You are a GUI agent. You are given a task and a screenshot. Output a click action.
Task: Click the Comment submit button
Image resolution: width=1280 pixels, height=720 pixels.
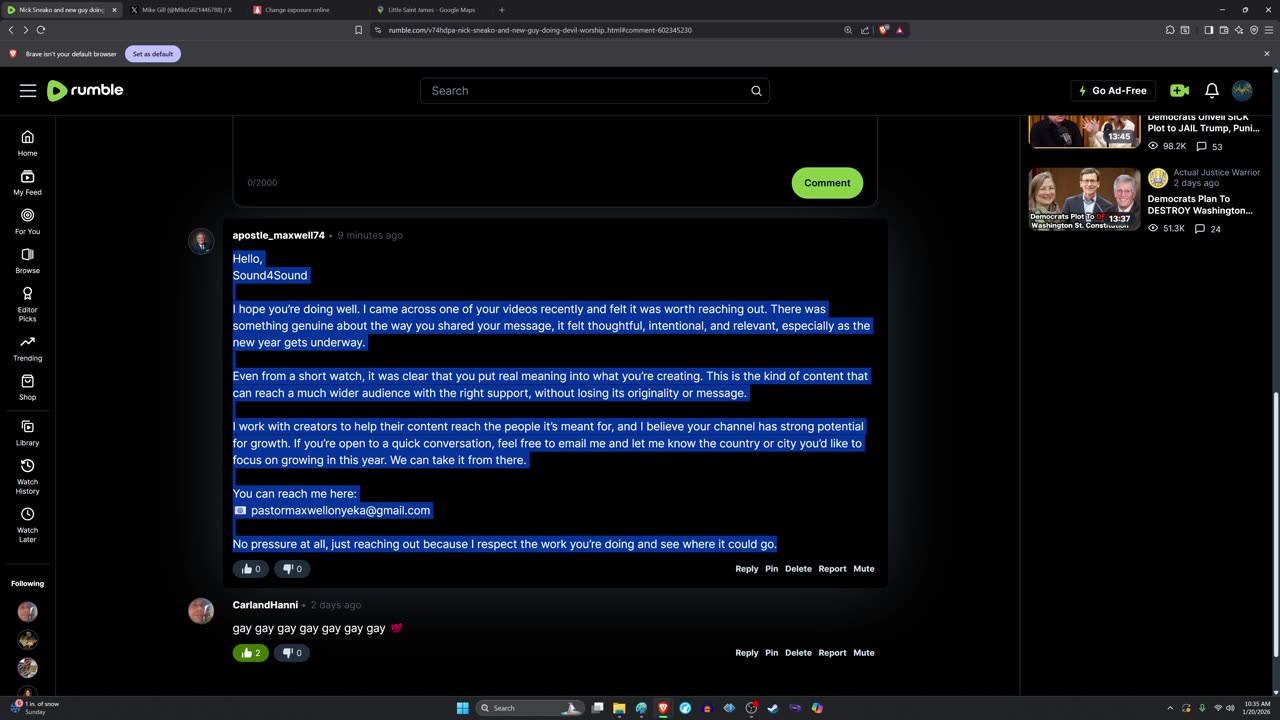click(x=827, y=183)
